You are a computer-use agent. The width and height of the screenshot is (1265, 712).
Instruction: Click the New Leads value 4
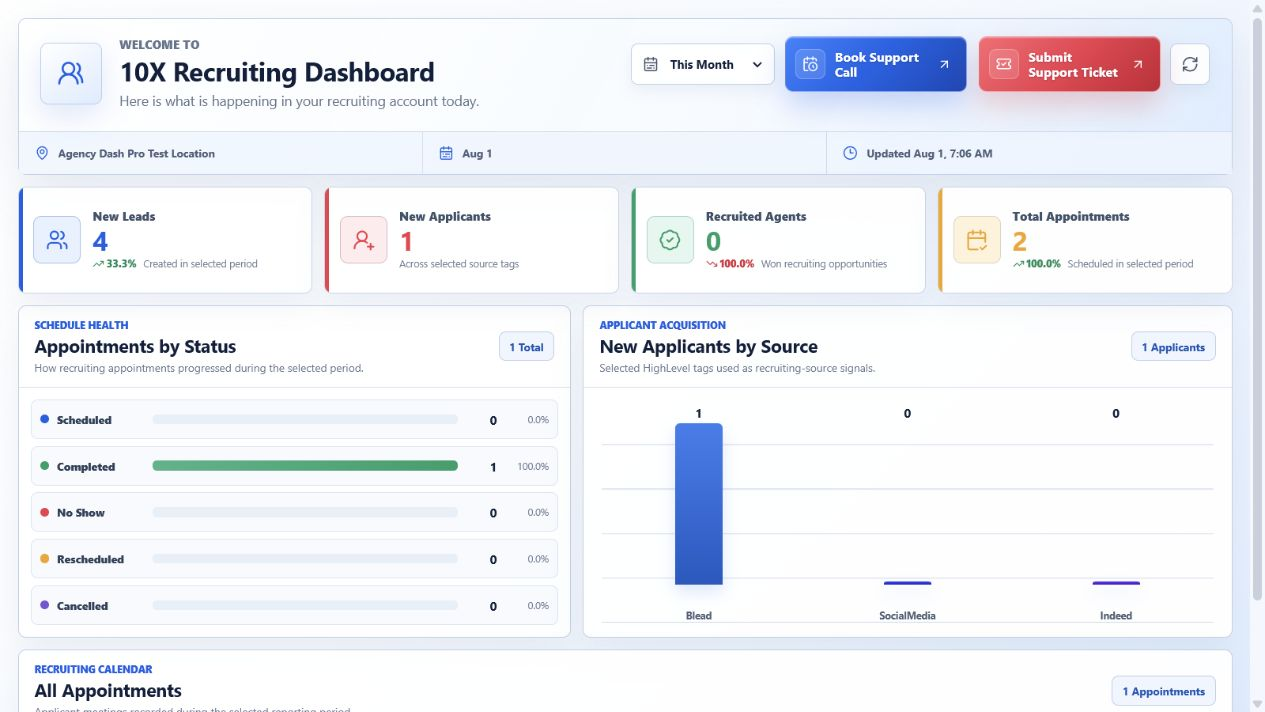[100, 241]
